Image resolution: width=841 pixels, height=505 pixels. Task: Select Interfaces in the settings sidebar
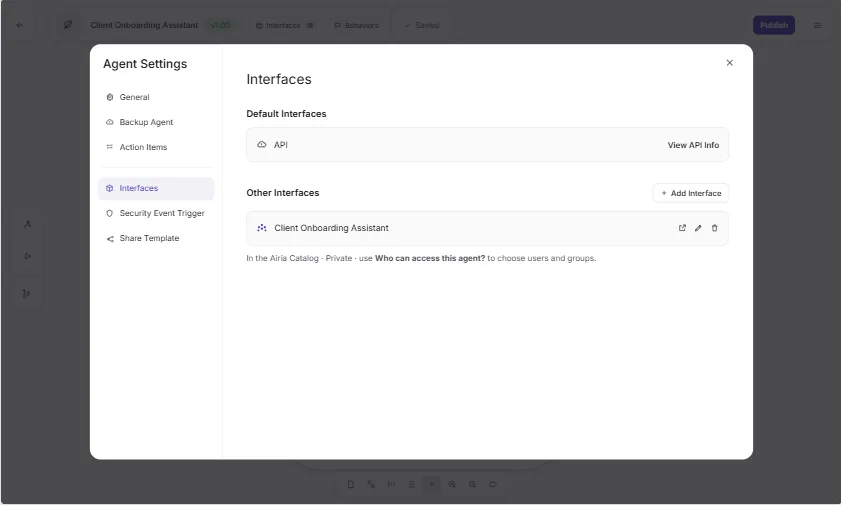pos(156,188)
